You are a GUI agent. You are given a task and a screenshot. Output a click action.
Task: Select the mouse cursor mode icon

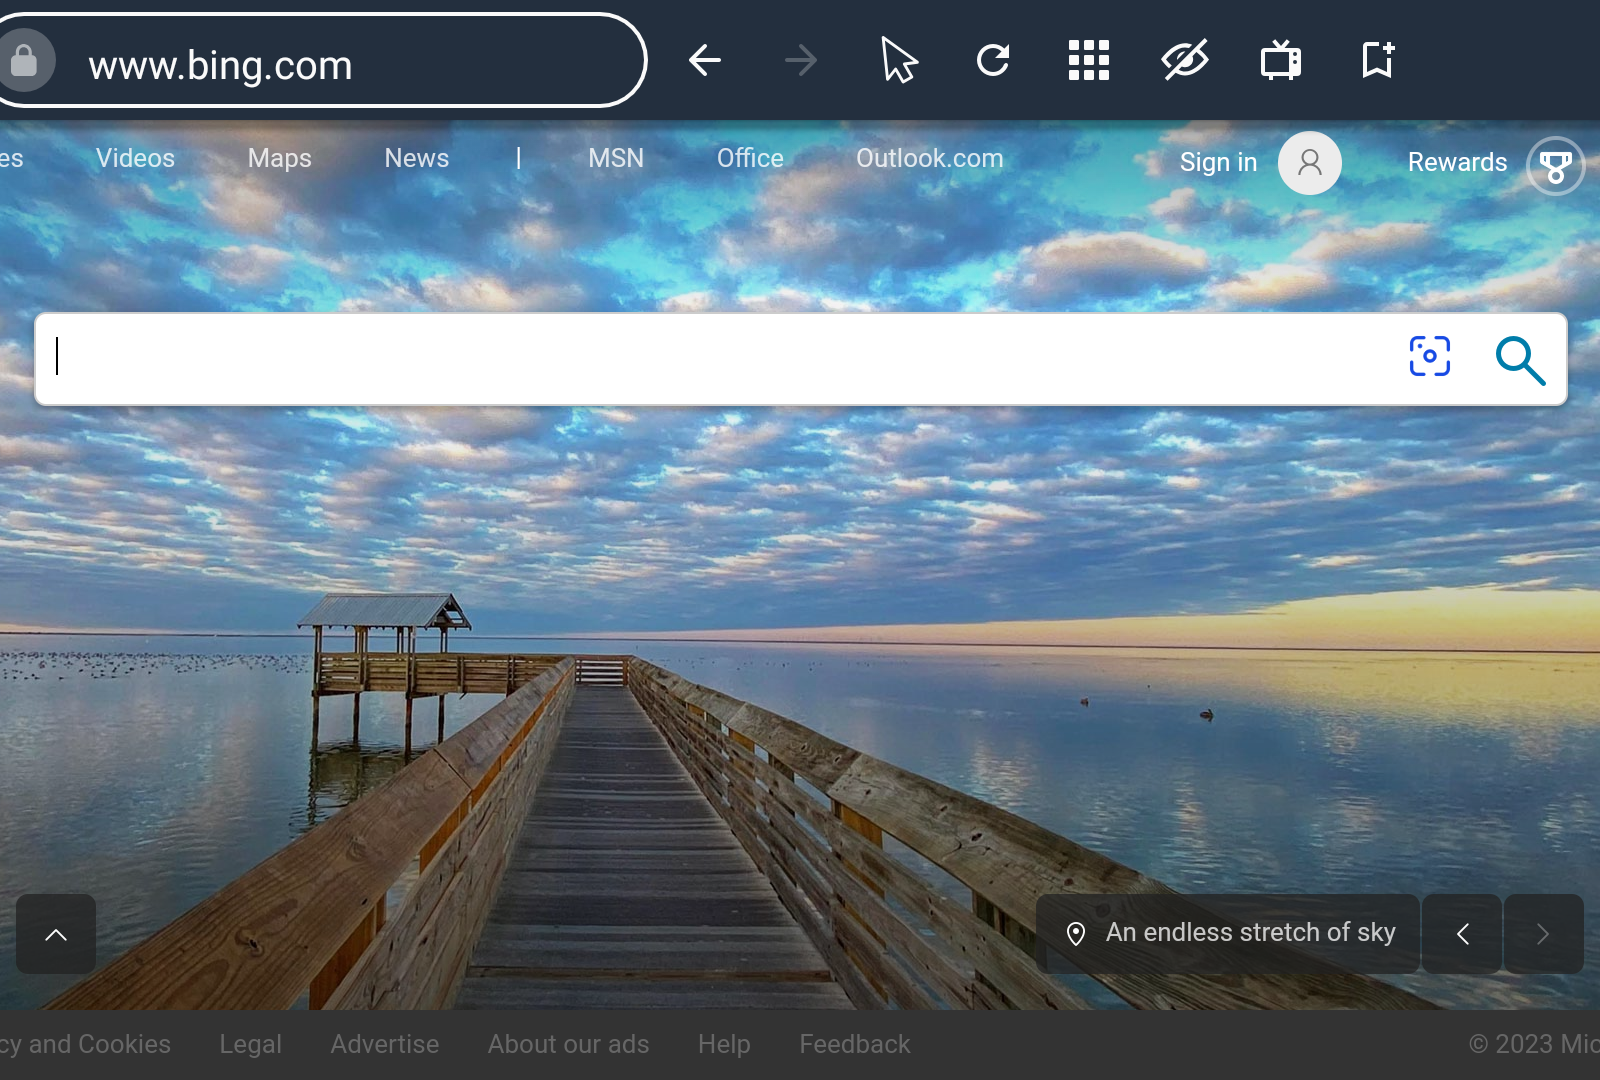(x=898, y=61)
